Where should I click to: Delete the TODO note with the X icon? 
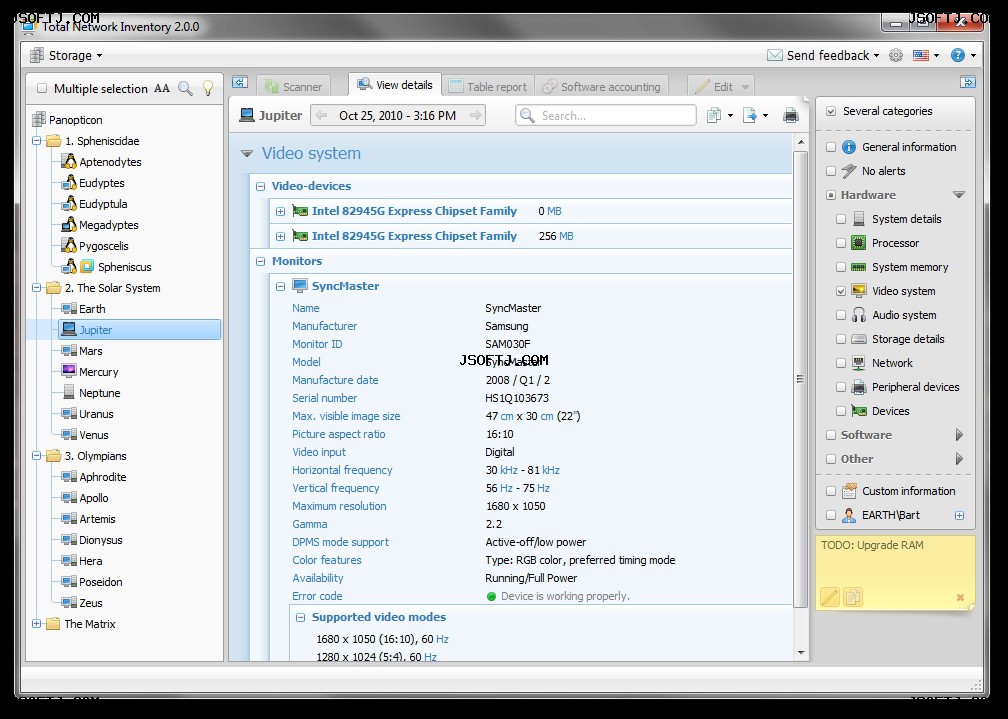click(x=960, y=597)
